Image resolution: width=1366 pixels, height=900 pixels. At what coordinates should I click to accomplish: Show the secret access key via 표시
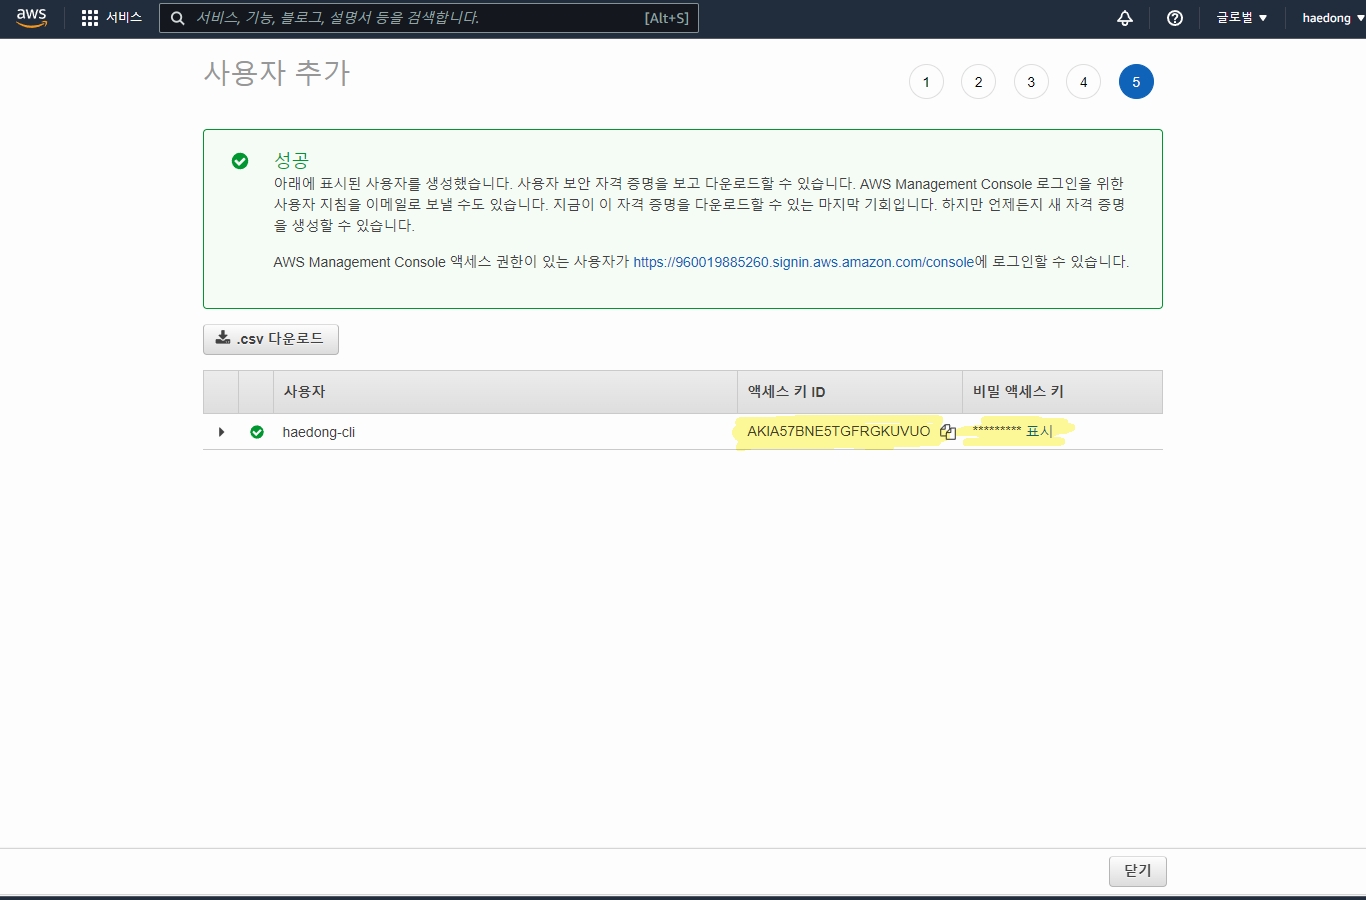click(x=1040, y=431)
